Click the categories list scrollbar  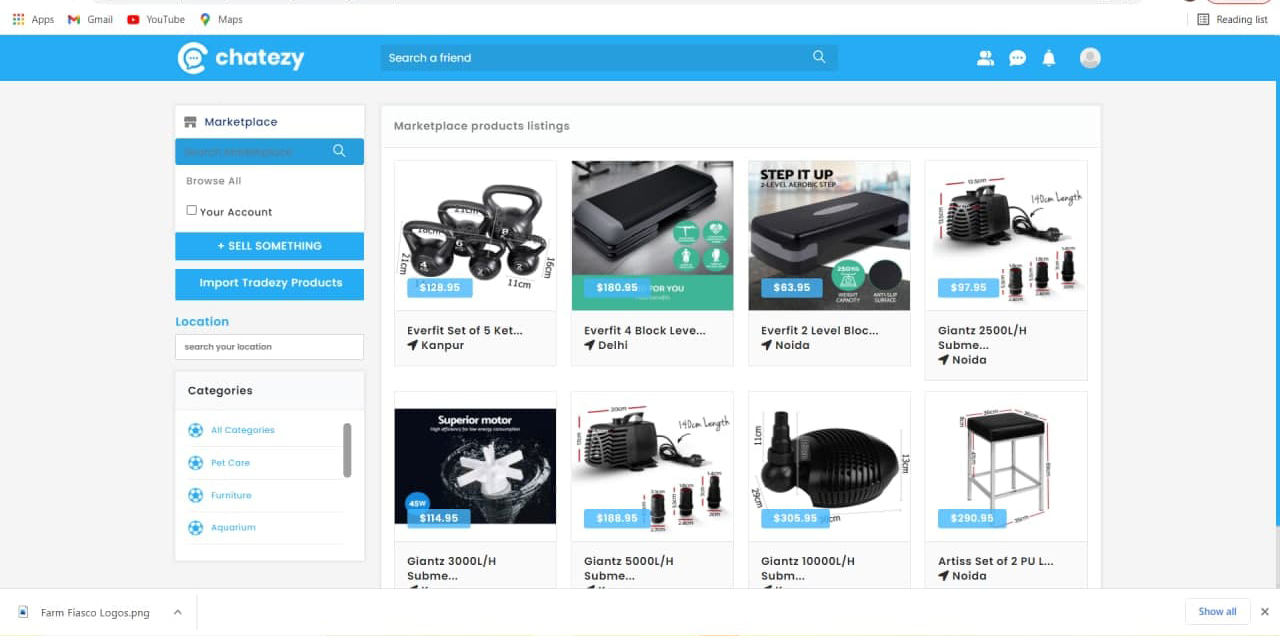click(347, 450)
